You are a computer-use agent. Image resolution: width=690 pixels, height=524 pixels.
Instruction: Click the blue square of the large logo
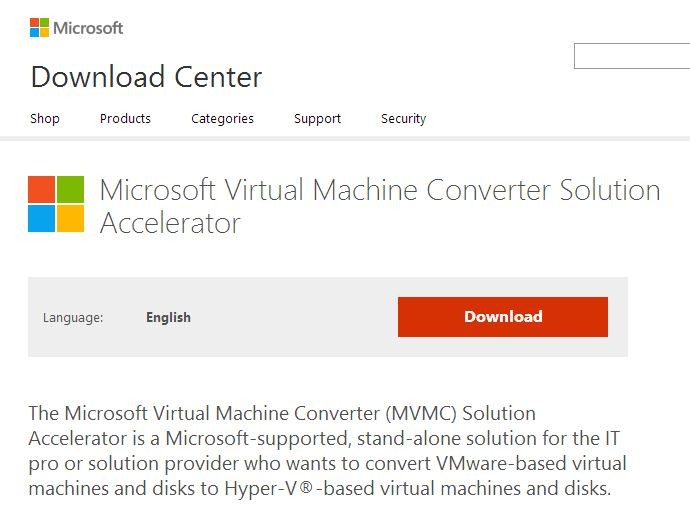click(41, 219)
